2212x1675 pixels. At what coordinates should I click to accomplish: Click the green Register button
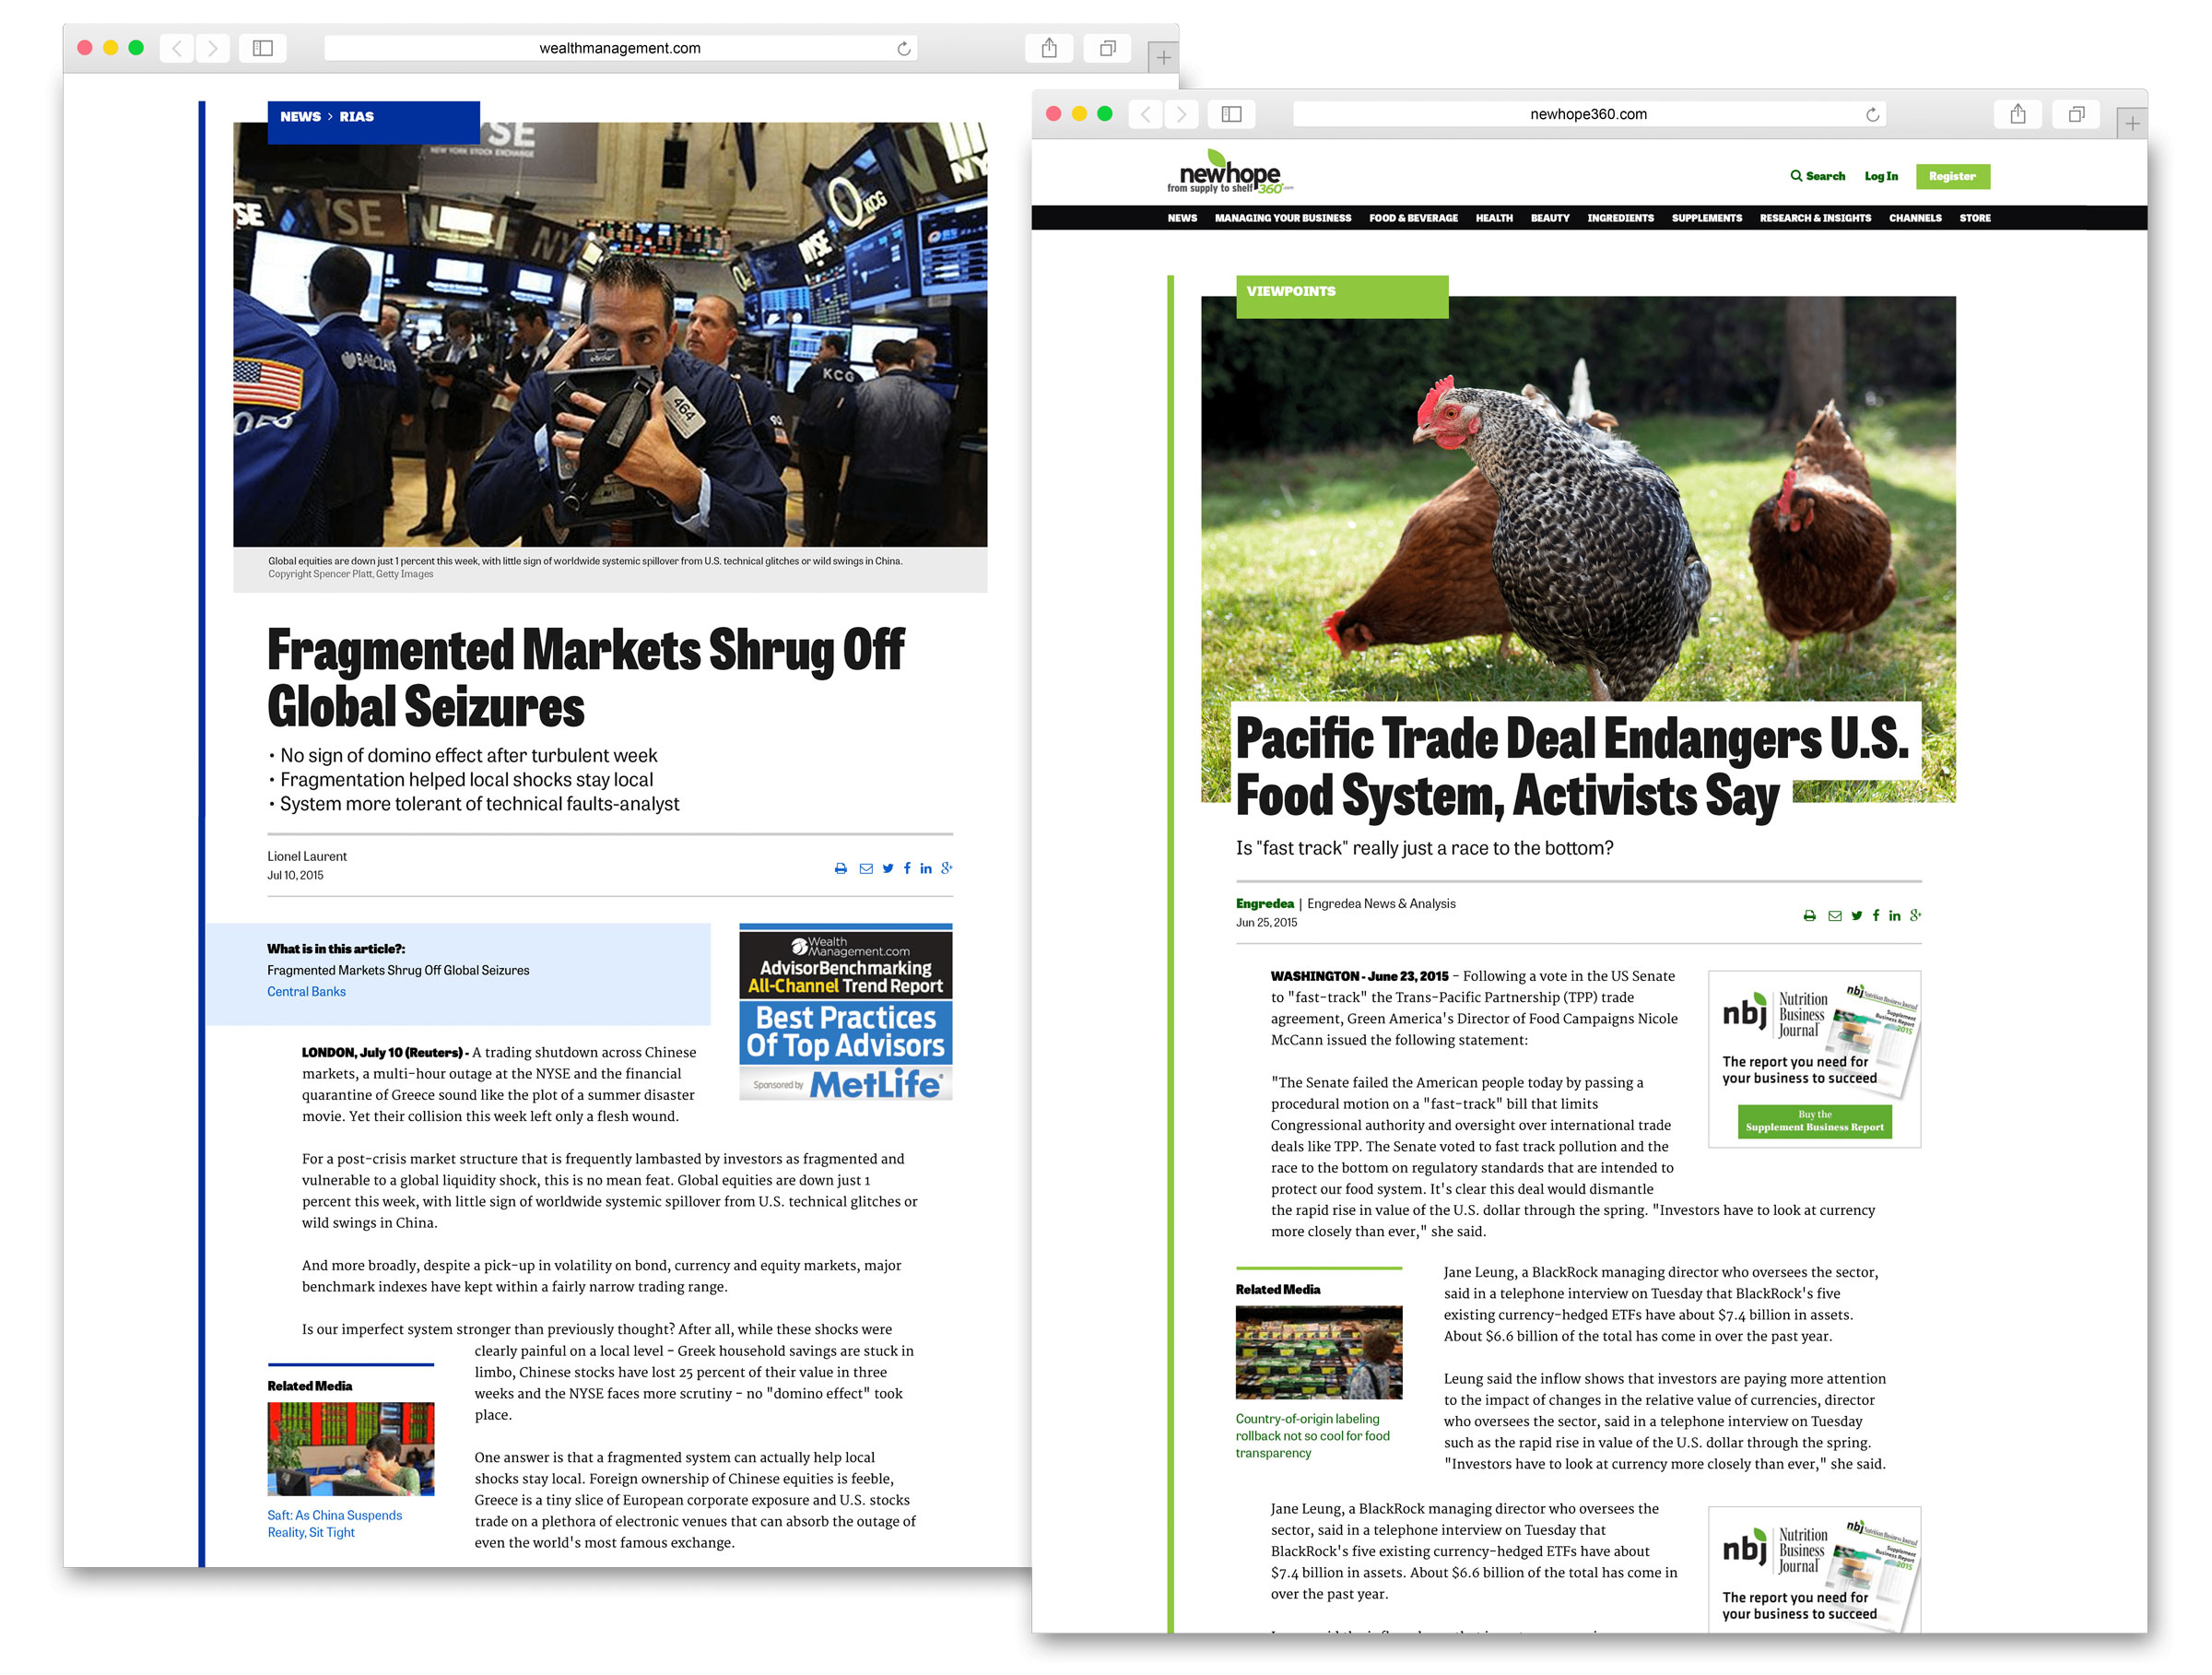pyautogui.click(x=1952, y=176)
